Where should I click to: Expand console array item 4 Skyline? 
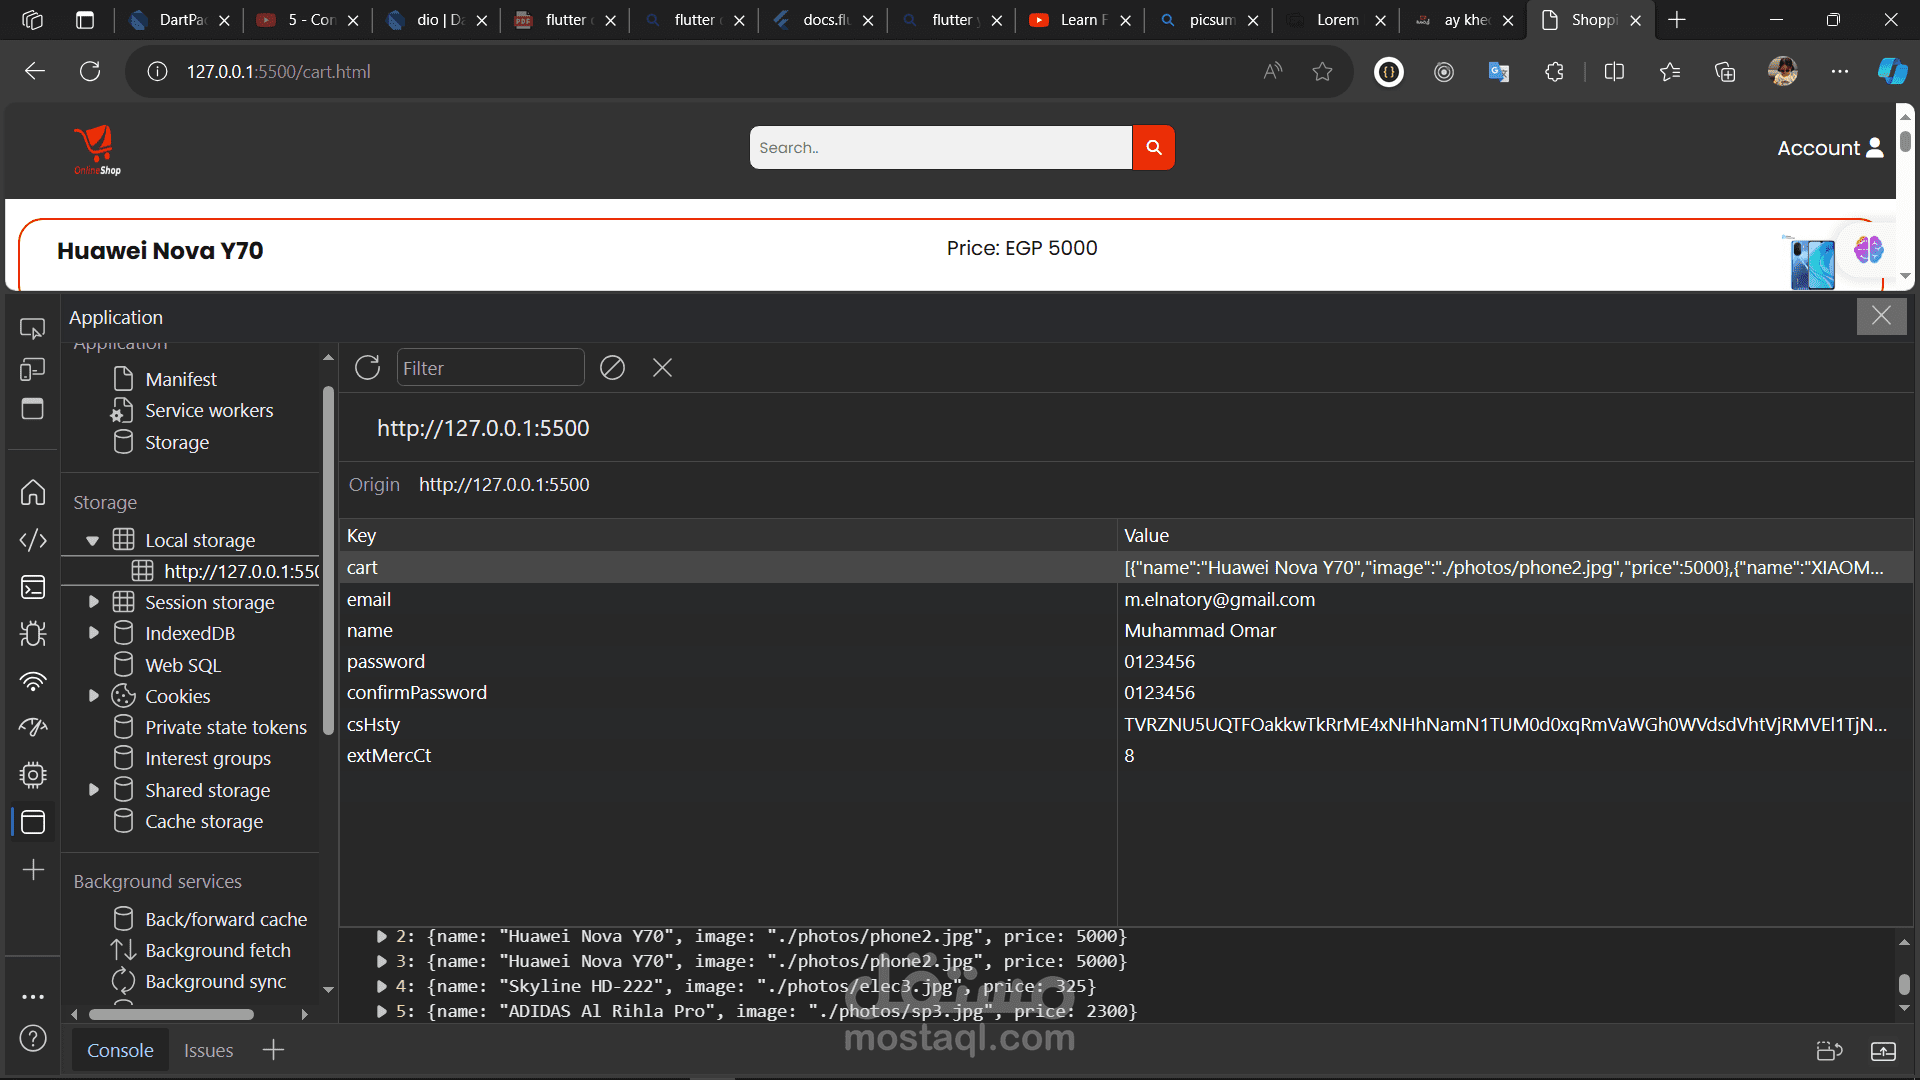coord(382,986)
